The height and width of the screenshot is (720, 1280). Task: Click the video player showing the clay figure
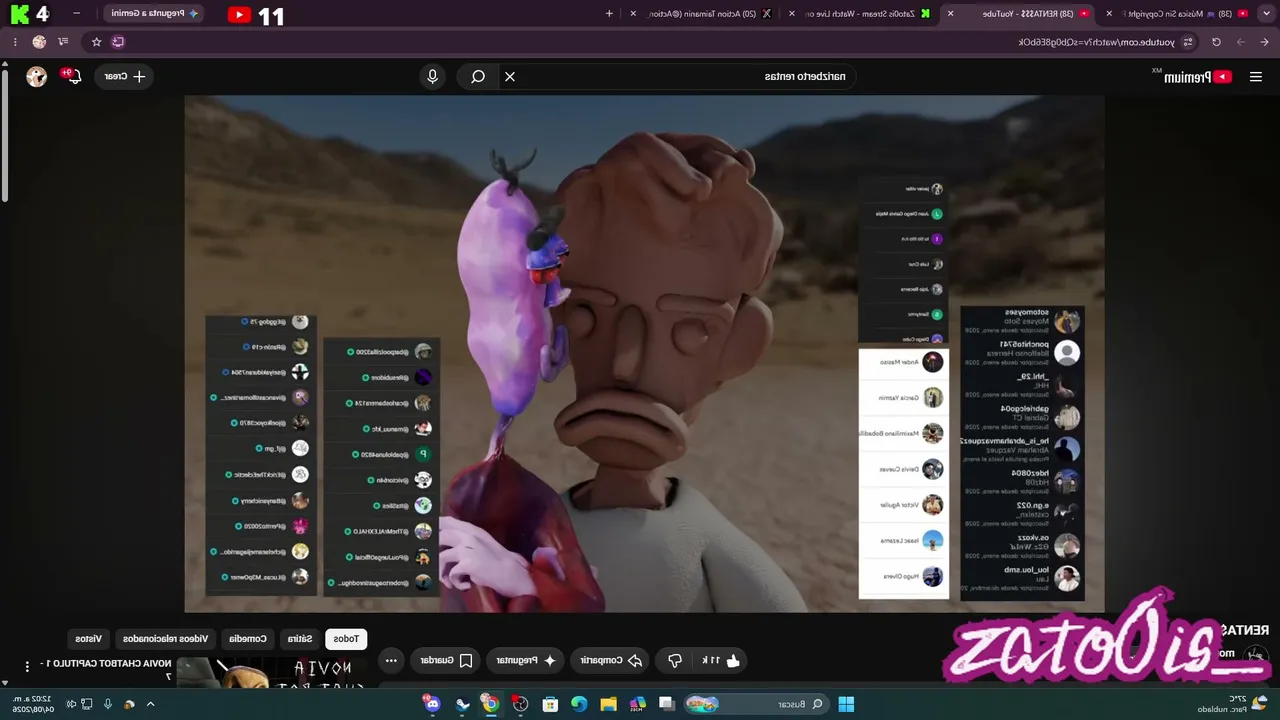644,353
